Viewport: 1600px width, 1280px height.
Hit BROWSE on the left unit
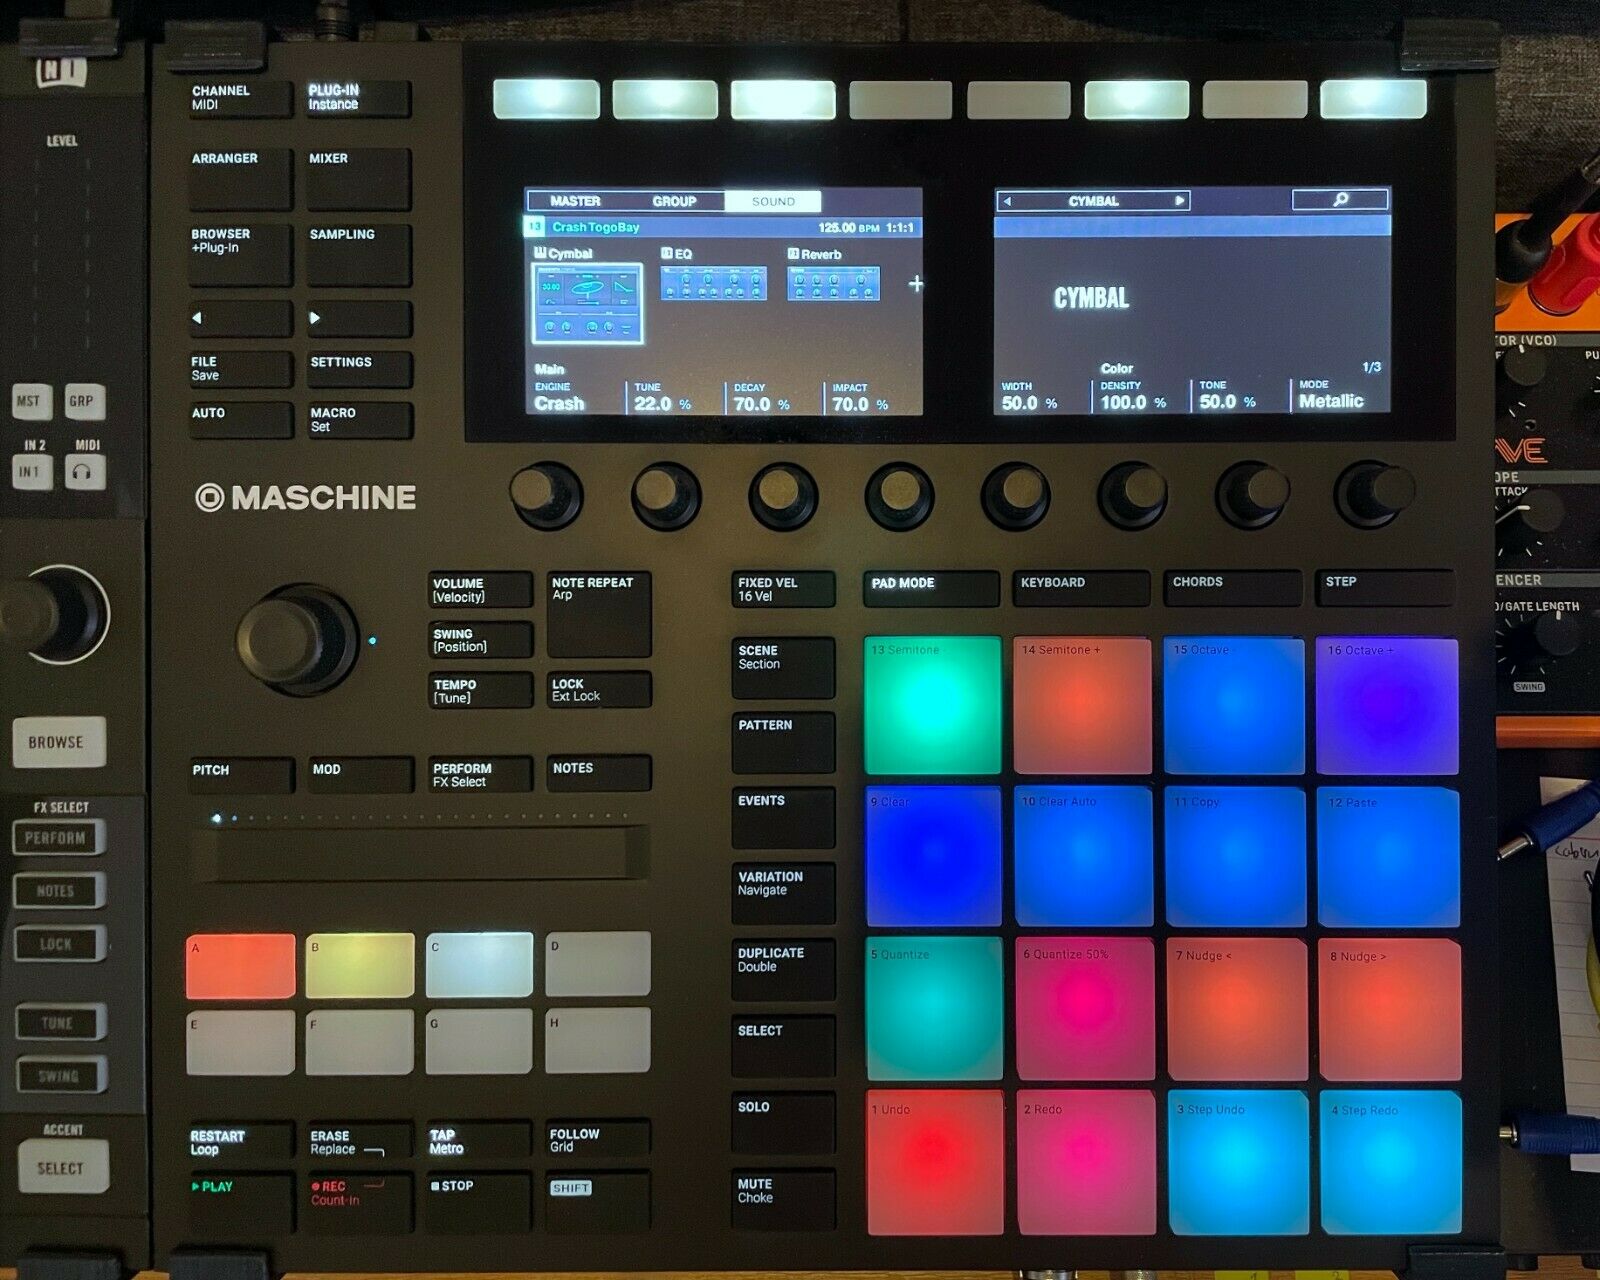(x=59, y=742)
